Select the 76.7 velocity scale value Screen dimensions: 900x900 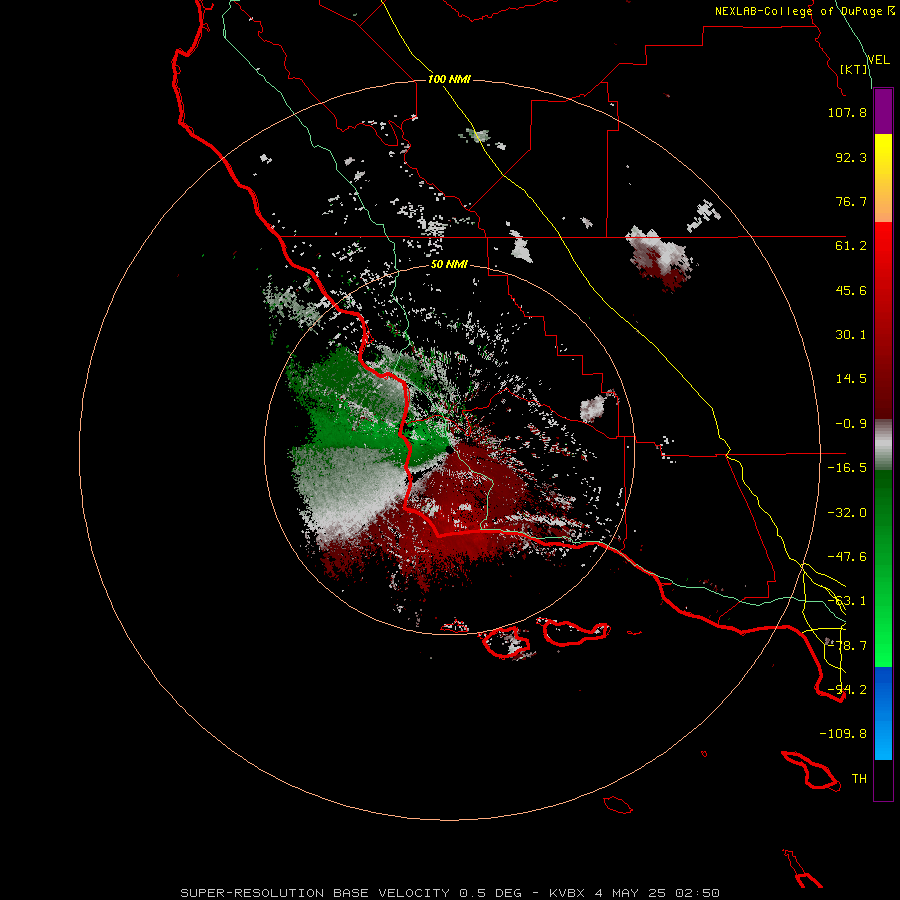pyautogui.click(x=851, y=201)
